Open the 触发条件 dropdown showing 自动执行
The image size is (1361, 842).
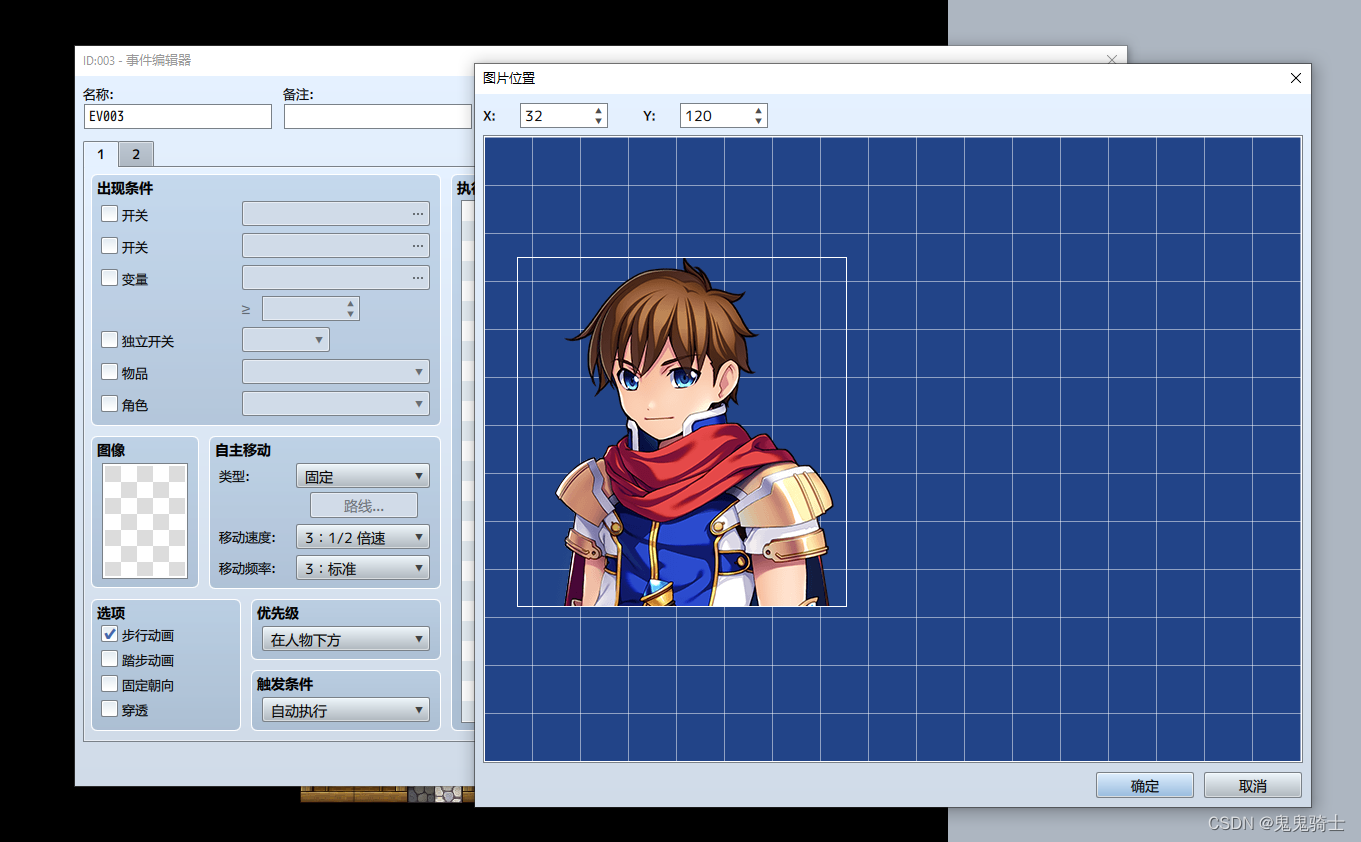[346, 710]
